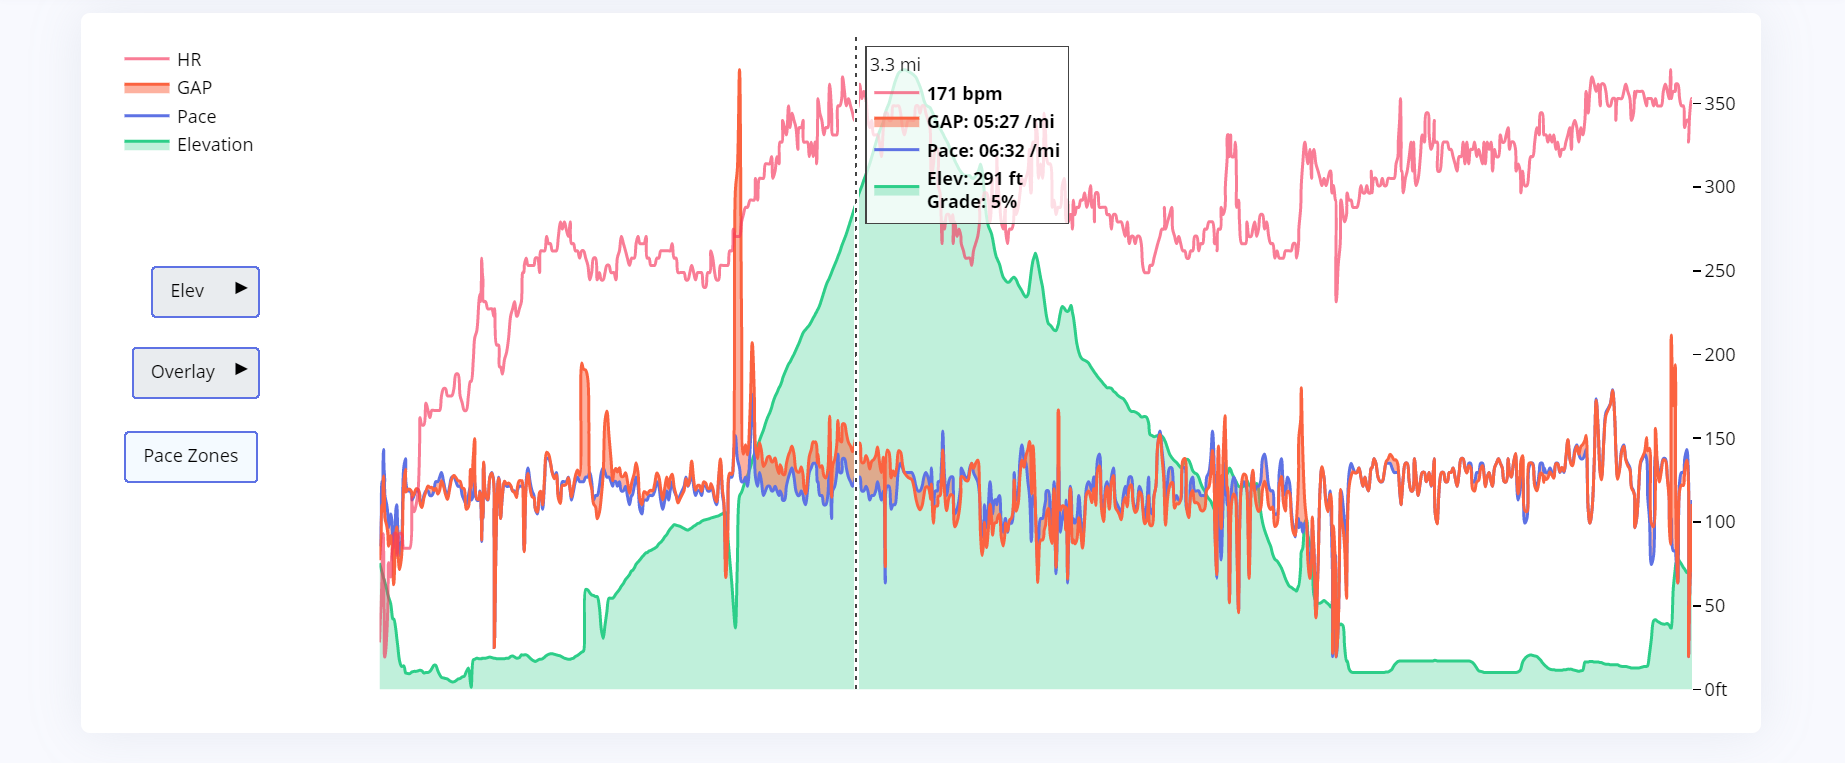Click the 171 bpm tooltip value
This screenshot has width=1845, height=763.
(964, 94)
